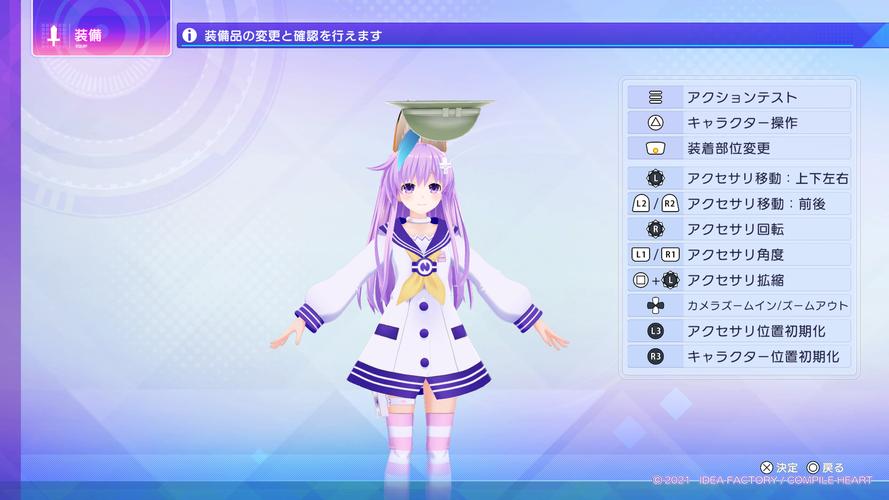Select the R stick icon for アクセサリ回転
This screenshot has height=500, width=889.
(x=655, y=229)
